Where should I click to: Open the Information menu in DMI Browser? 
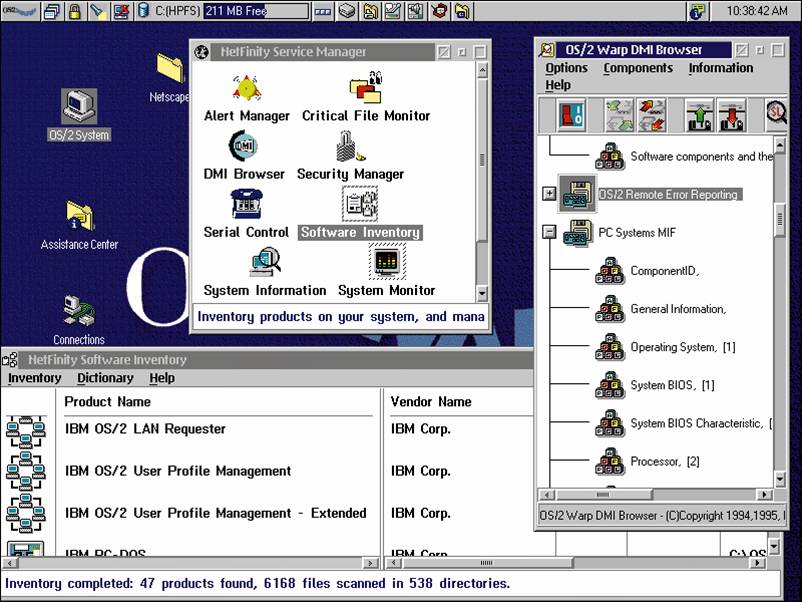click(x=721, y=68)
